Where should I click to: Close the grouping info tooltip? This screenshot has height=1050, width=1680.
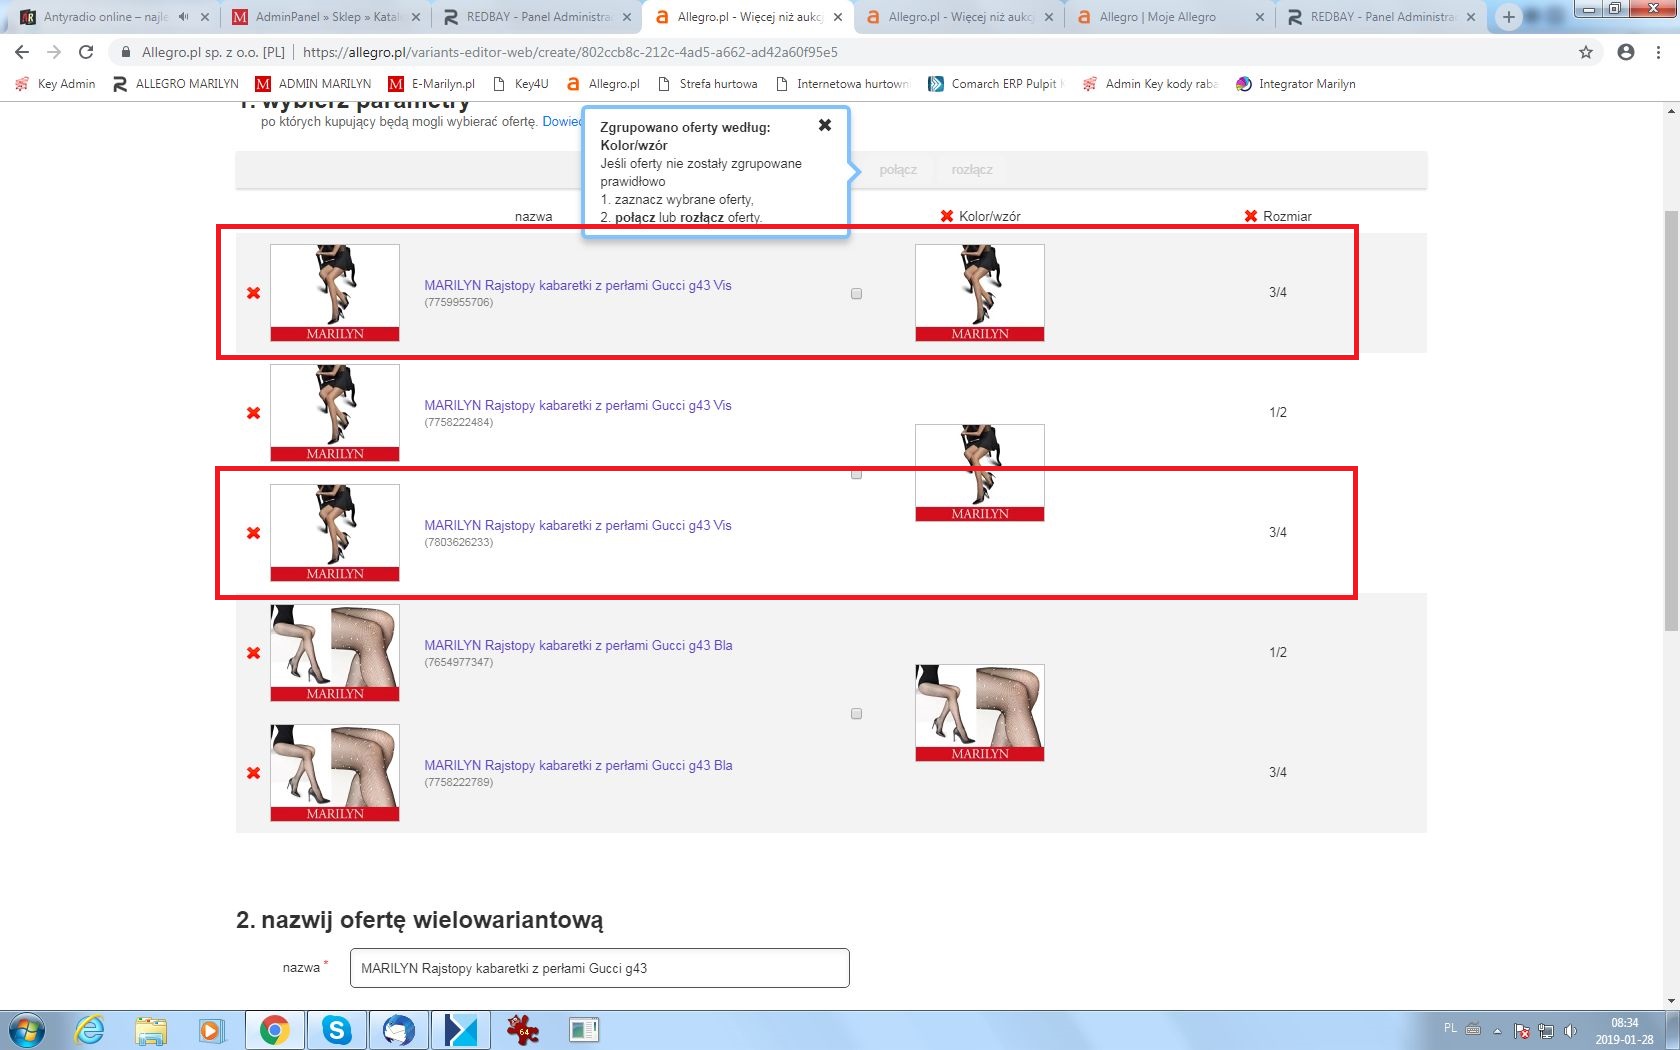click(824, 125)
